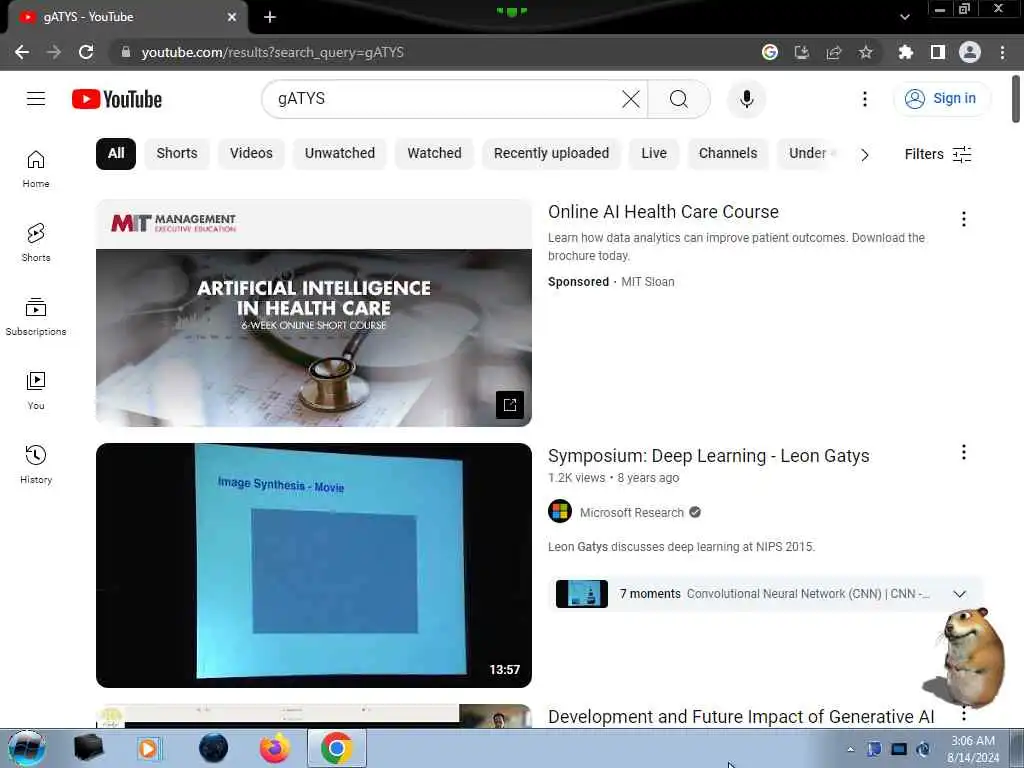Viewport: 1024px width, 768px height.
Task: Open more options for MIT Sloan ad
Action: point(964,219)
